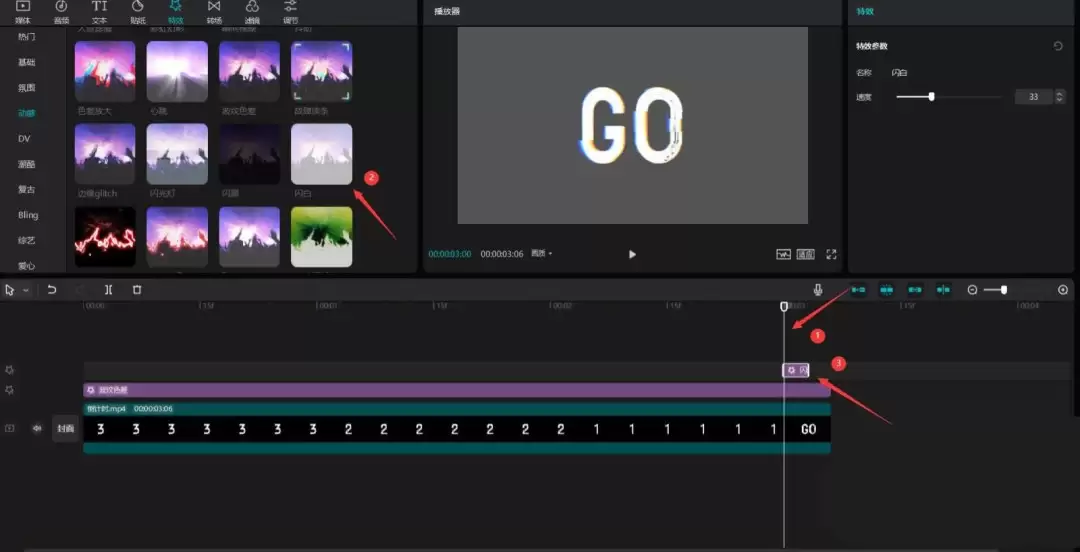Open the 文本 text tool

[x=99, y=11]
